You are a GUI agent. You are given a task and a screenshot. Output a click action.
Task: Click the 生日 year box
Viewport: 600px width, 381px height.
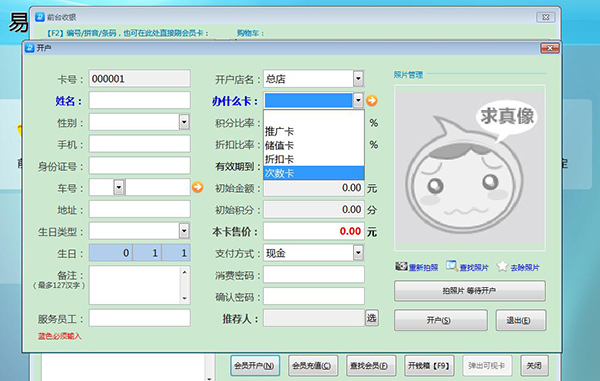111,253
